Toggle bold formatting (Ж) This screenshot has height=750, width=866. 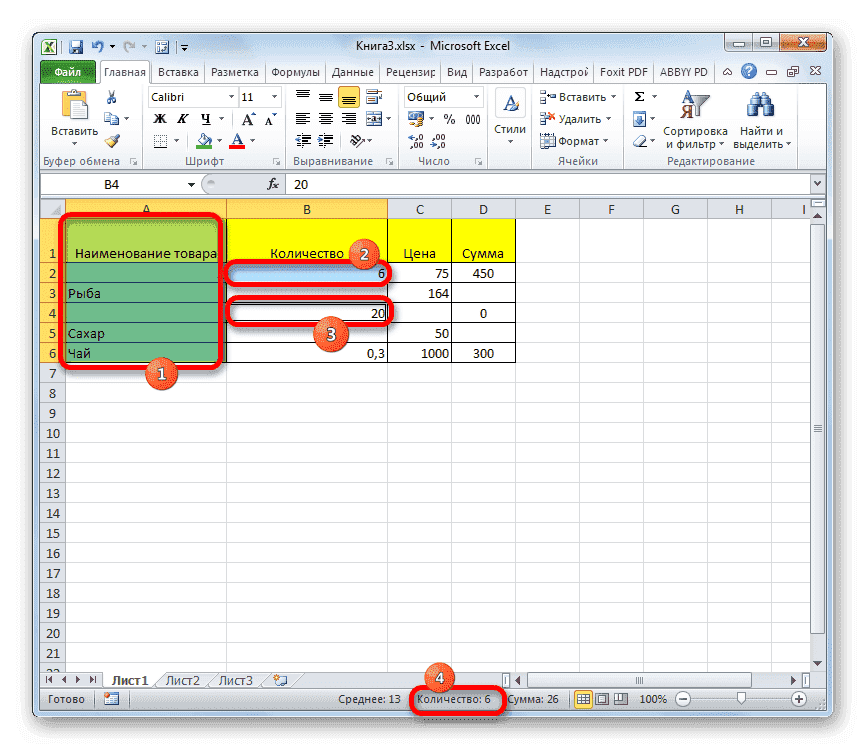(159, 118)
